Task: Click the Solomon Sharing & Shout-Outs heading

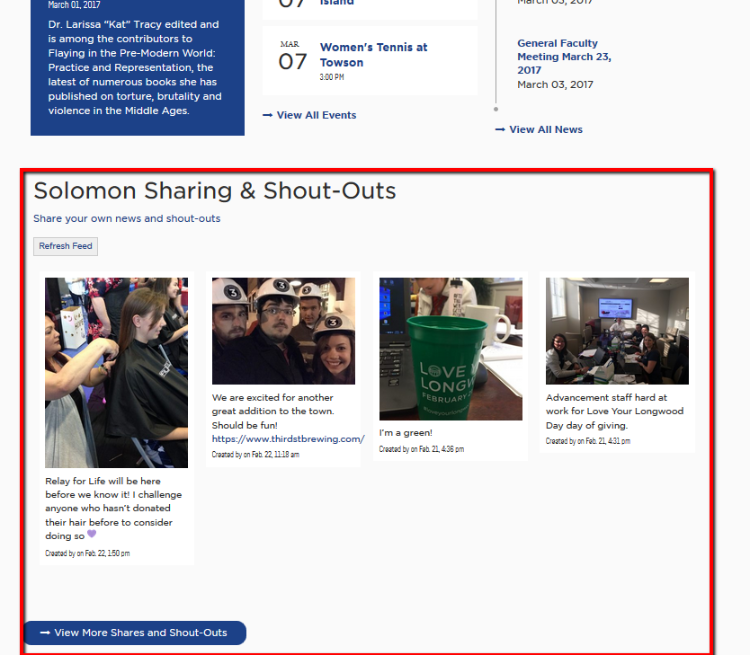Action: coord(215,190)
